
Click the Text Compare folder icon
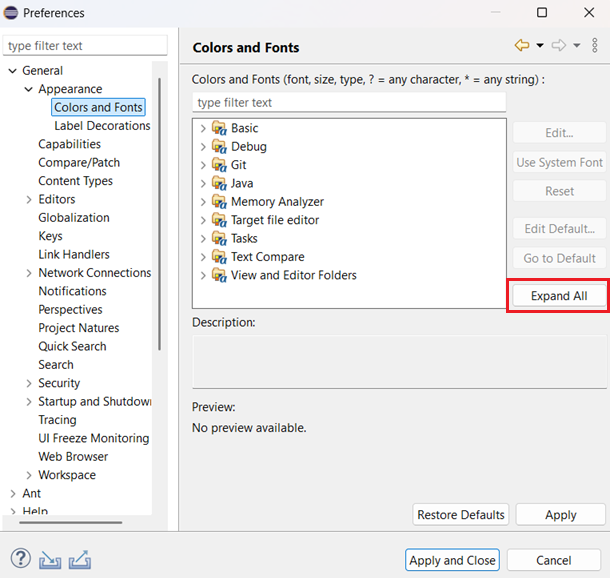point(219,257)
